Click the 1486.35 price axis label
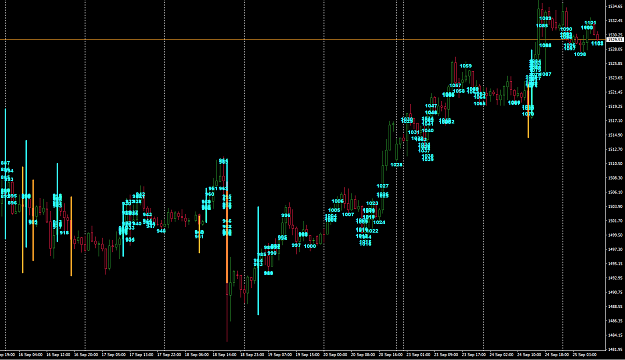 pyautogui.click(x=616, y=321)
